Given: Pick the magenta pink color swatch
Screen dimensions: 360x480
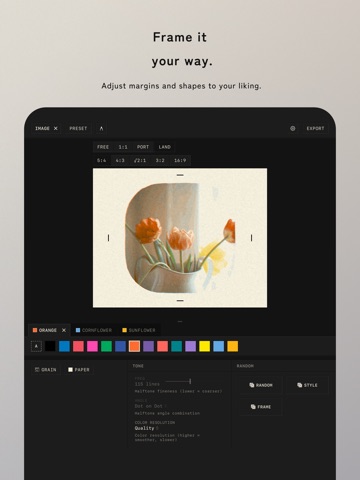Looking at the screenshot, I should 92,346.
